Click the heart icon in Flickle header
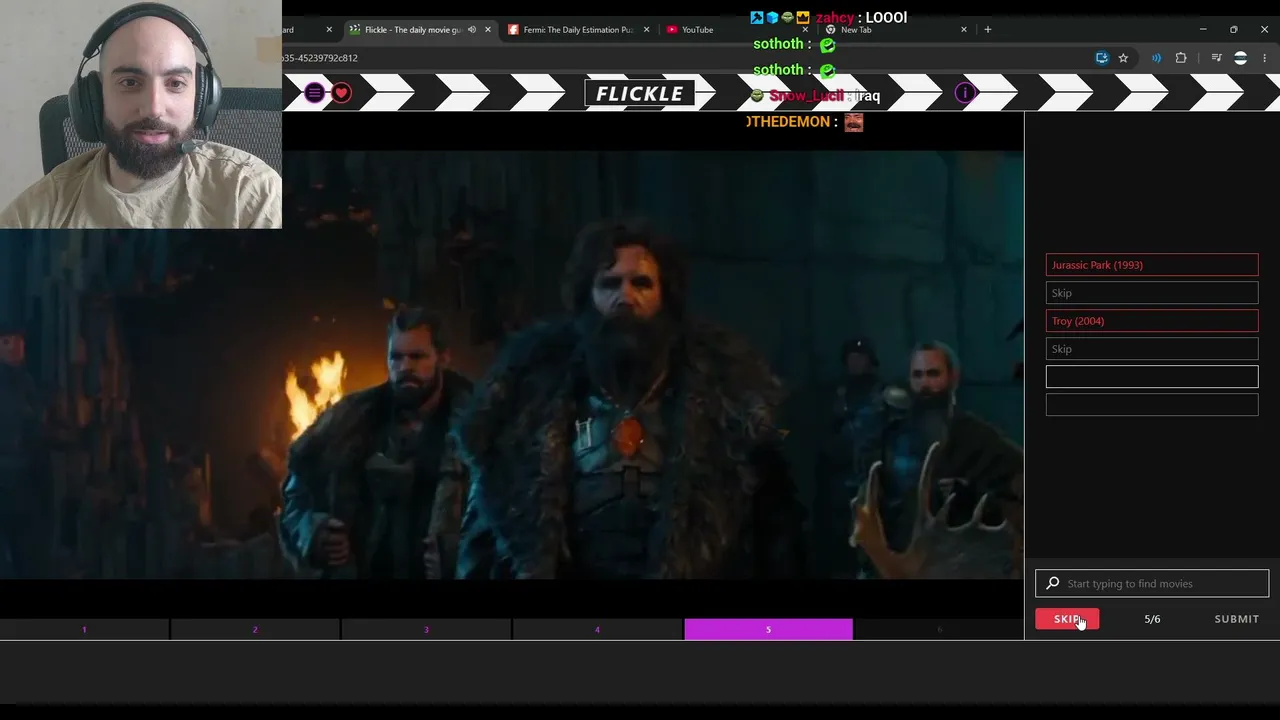The image size is (1280, 720). coord(342,93)
